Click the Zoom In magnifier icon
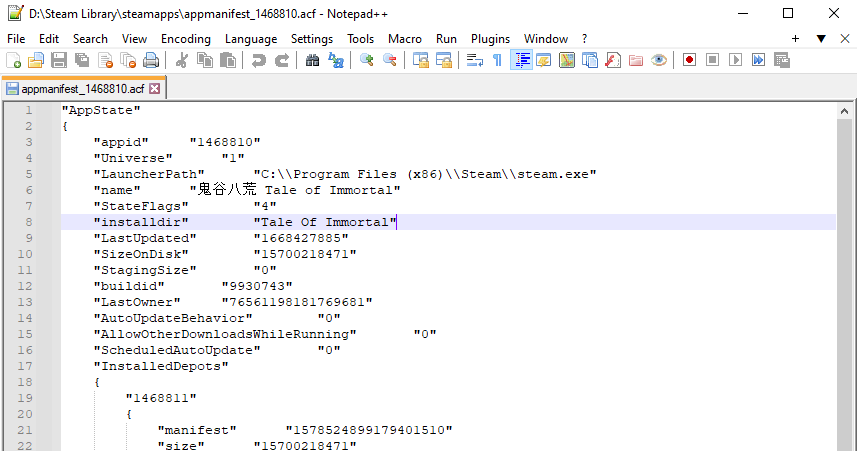857x451 pixels. pos(367,60)
